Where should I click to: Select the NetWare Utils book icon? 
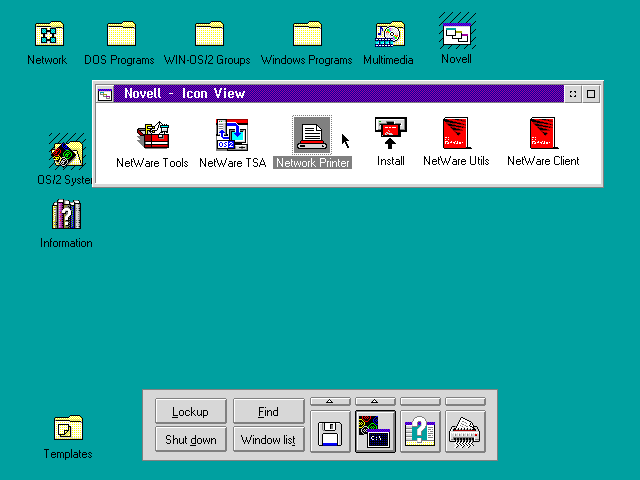[456, 133]
